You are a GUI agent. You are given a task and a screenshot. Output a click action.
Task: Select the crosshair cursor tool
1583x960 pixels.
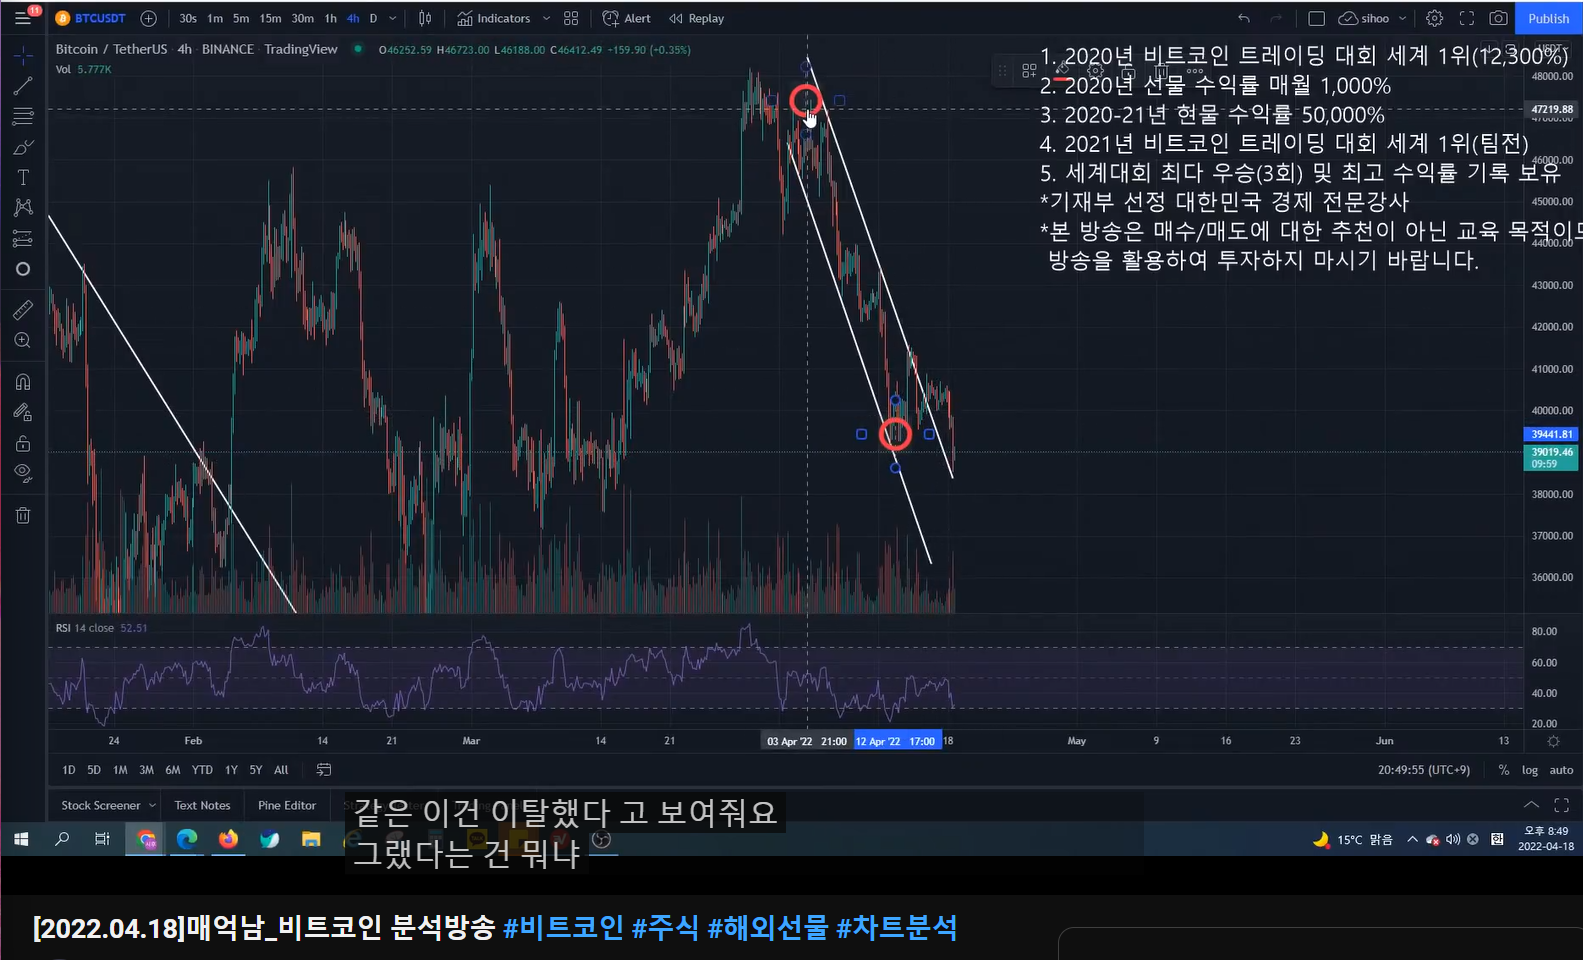click(x=22, y=56)
